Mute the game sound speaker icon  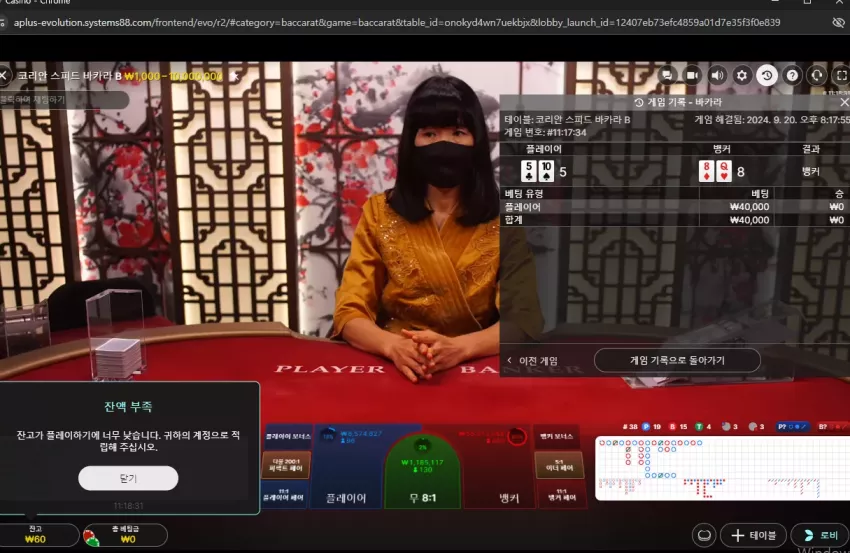tap(717, 75)
